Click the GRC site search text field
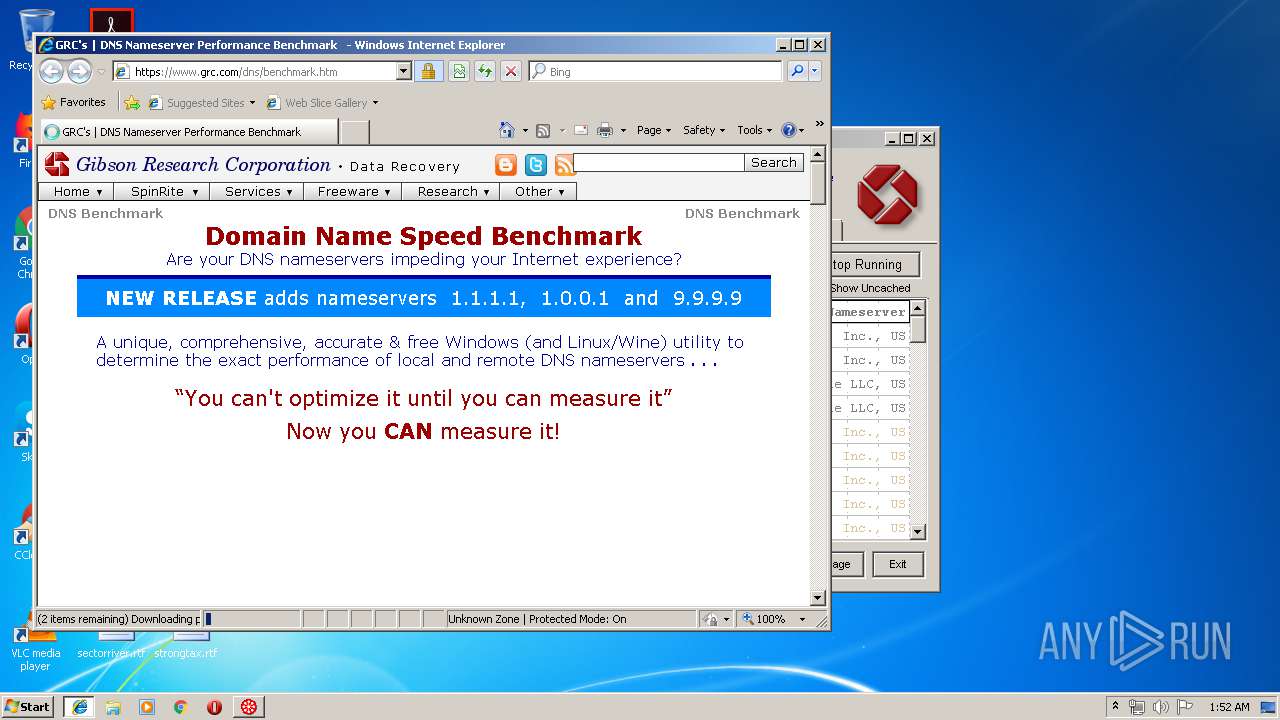This screenshot has height=720, width=1280. (659, 162)
